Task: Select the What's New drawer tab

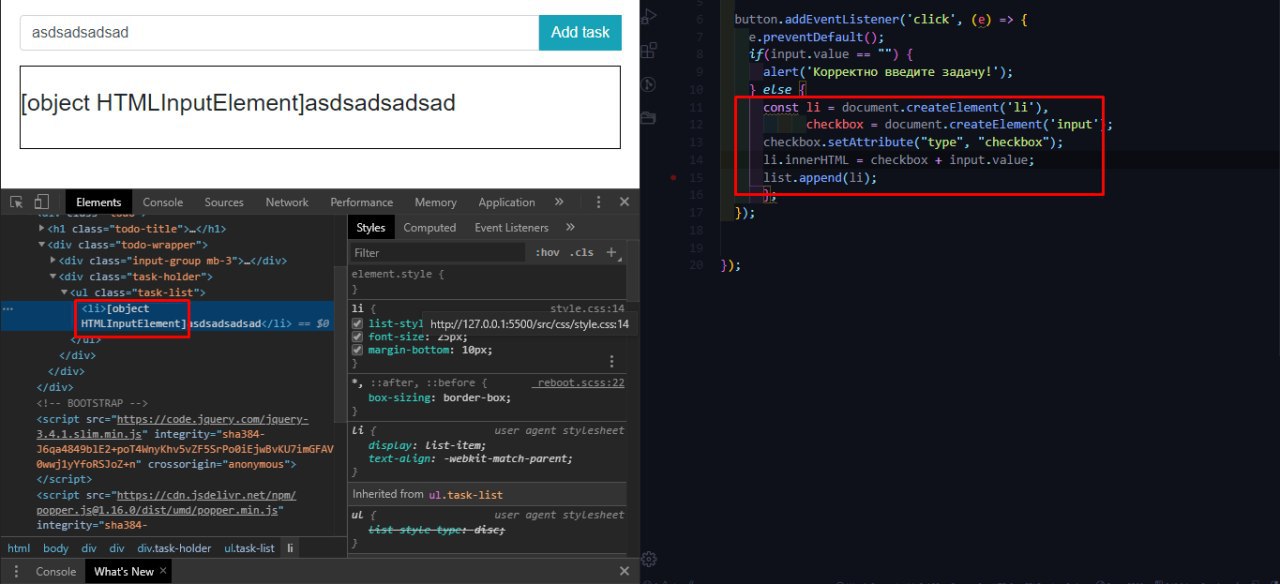Action: click(123, 572)
